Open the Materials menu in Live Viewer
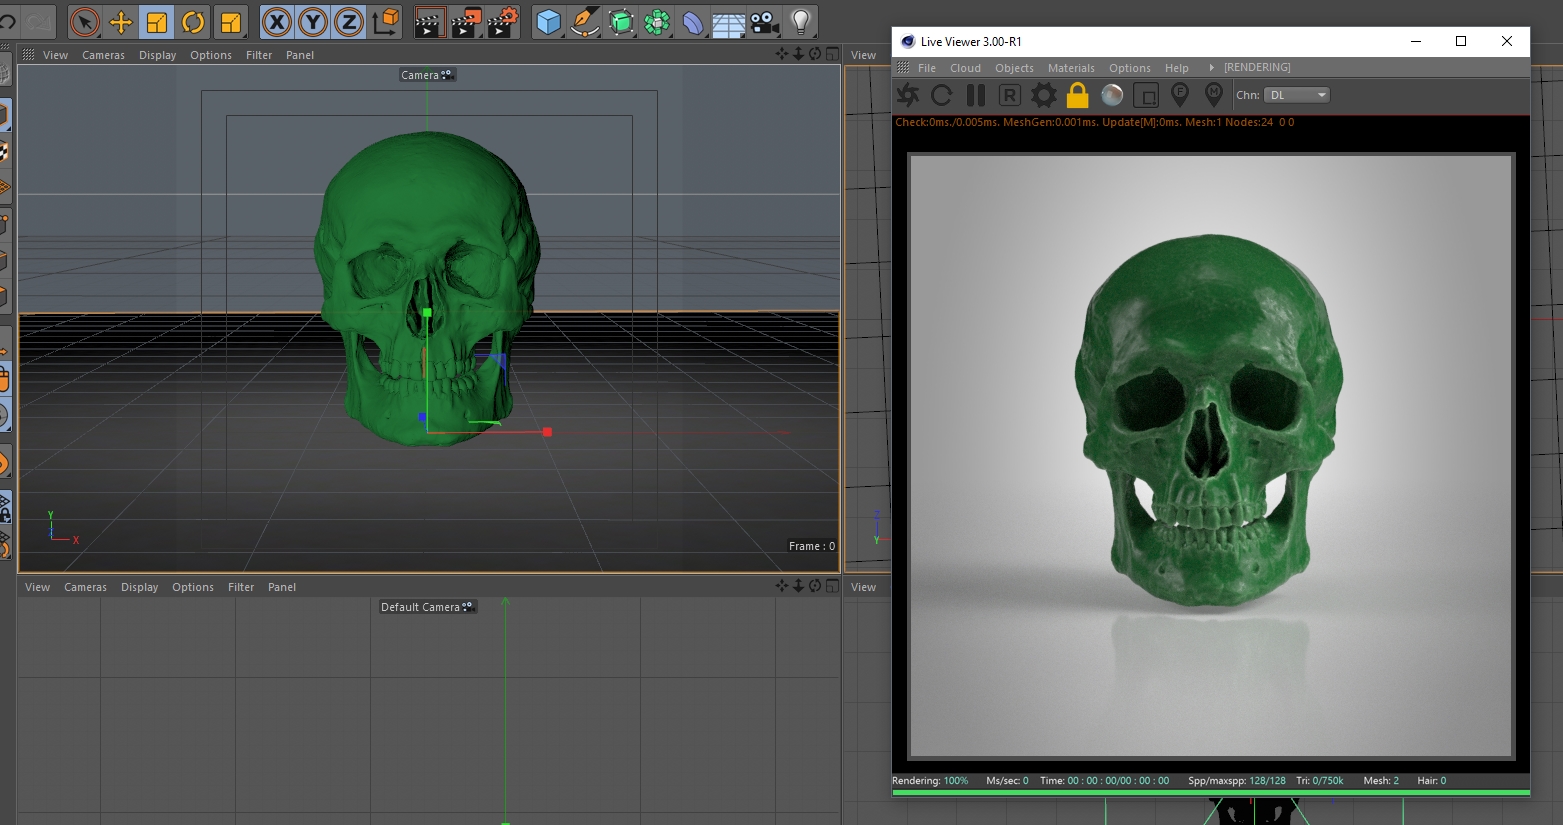 pos(1071,68)
